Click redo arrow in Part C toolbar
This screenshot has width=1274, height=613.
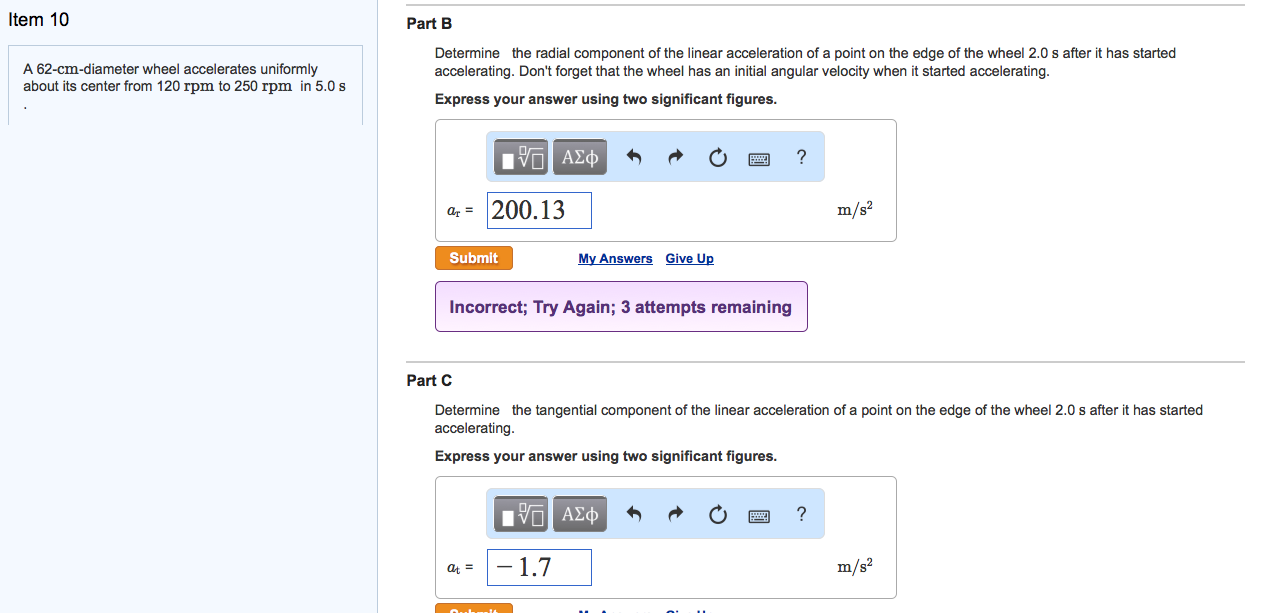pos(675,514)
